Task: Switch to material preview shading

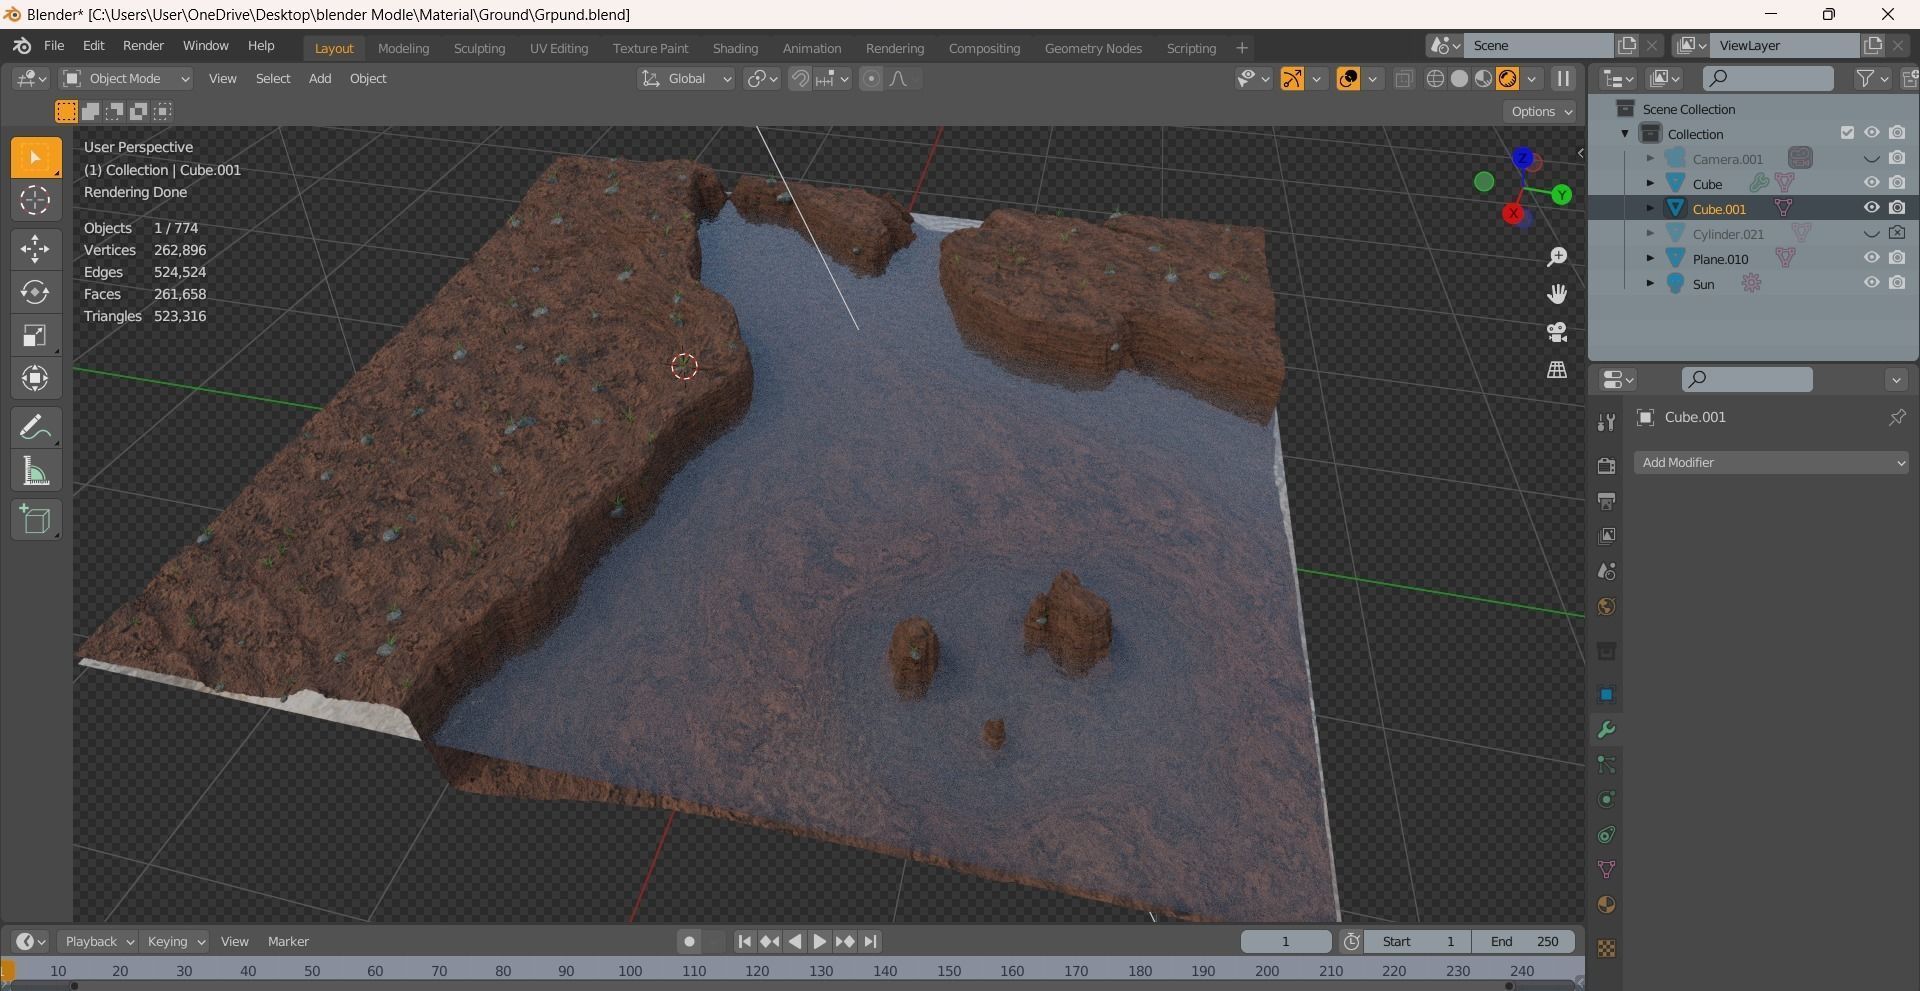Action: [x=1483, y=79]
